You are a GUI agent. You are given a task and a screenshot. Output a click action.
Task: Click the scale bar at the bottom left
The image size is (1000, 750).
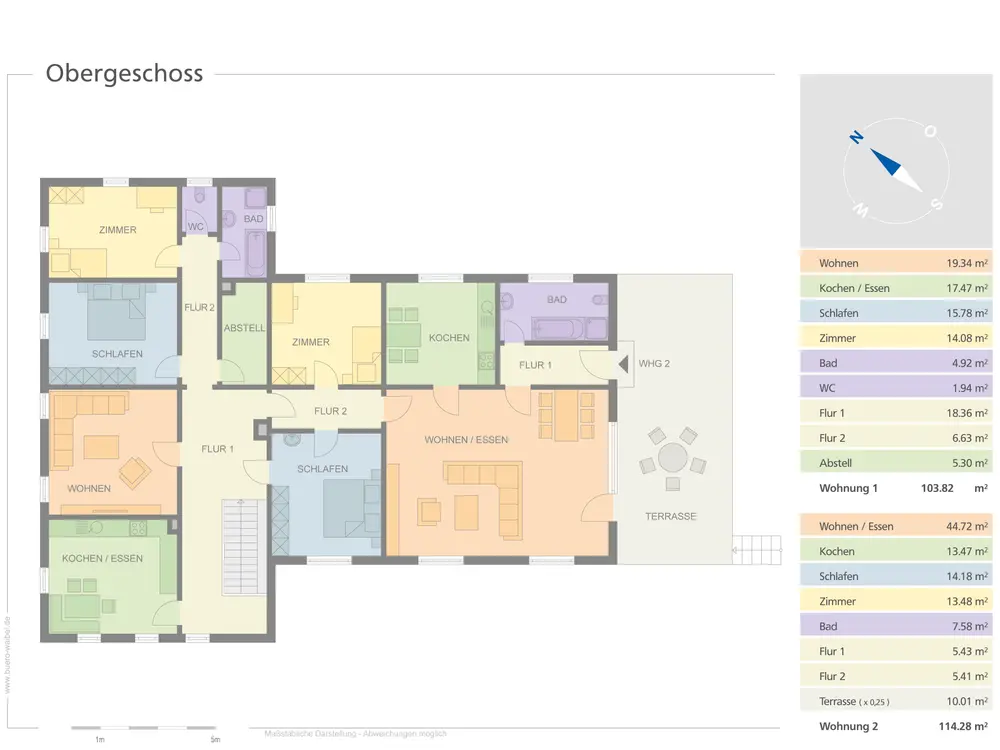coord(144,728)
